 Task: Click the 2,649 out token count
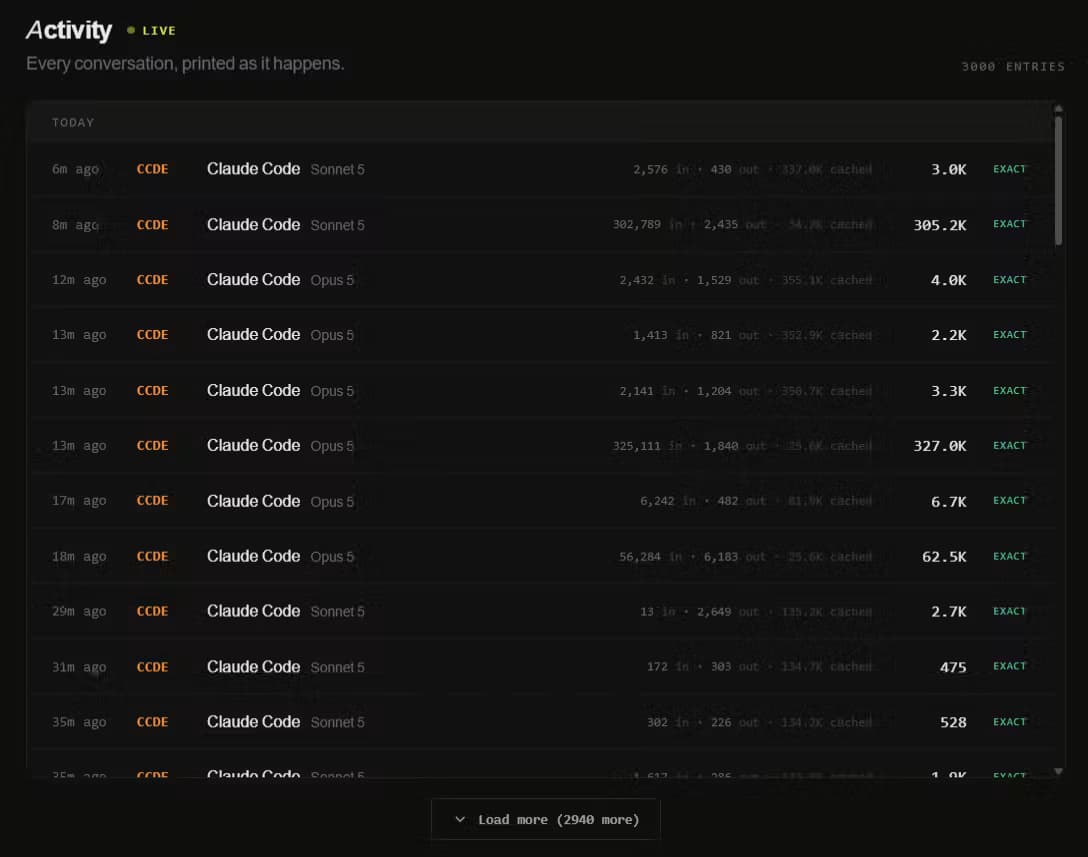pyautogui.click(x=728, y=611)
